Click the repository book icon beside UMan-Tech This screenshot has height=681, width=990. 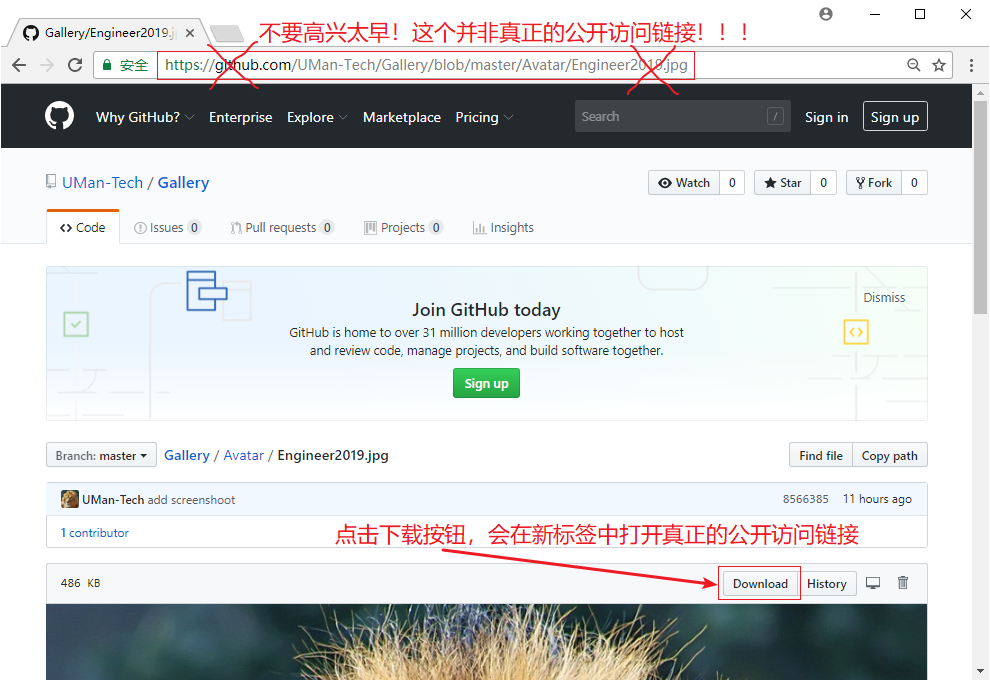point(51,182)
